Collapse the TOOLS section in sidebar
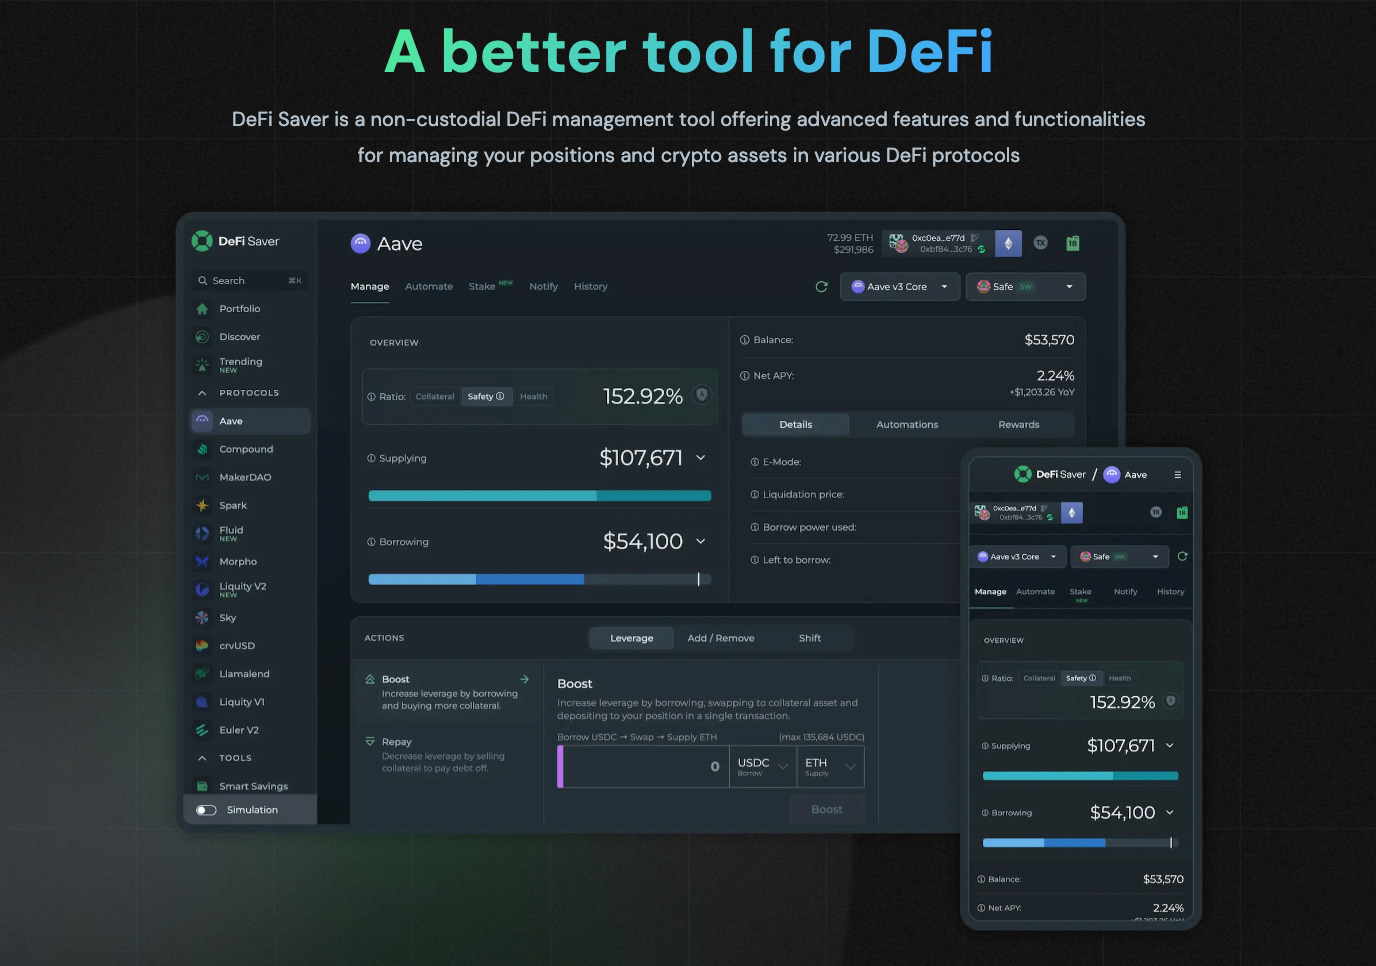This screenshot has width=1376, height=966. (x=202, y=758)
